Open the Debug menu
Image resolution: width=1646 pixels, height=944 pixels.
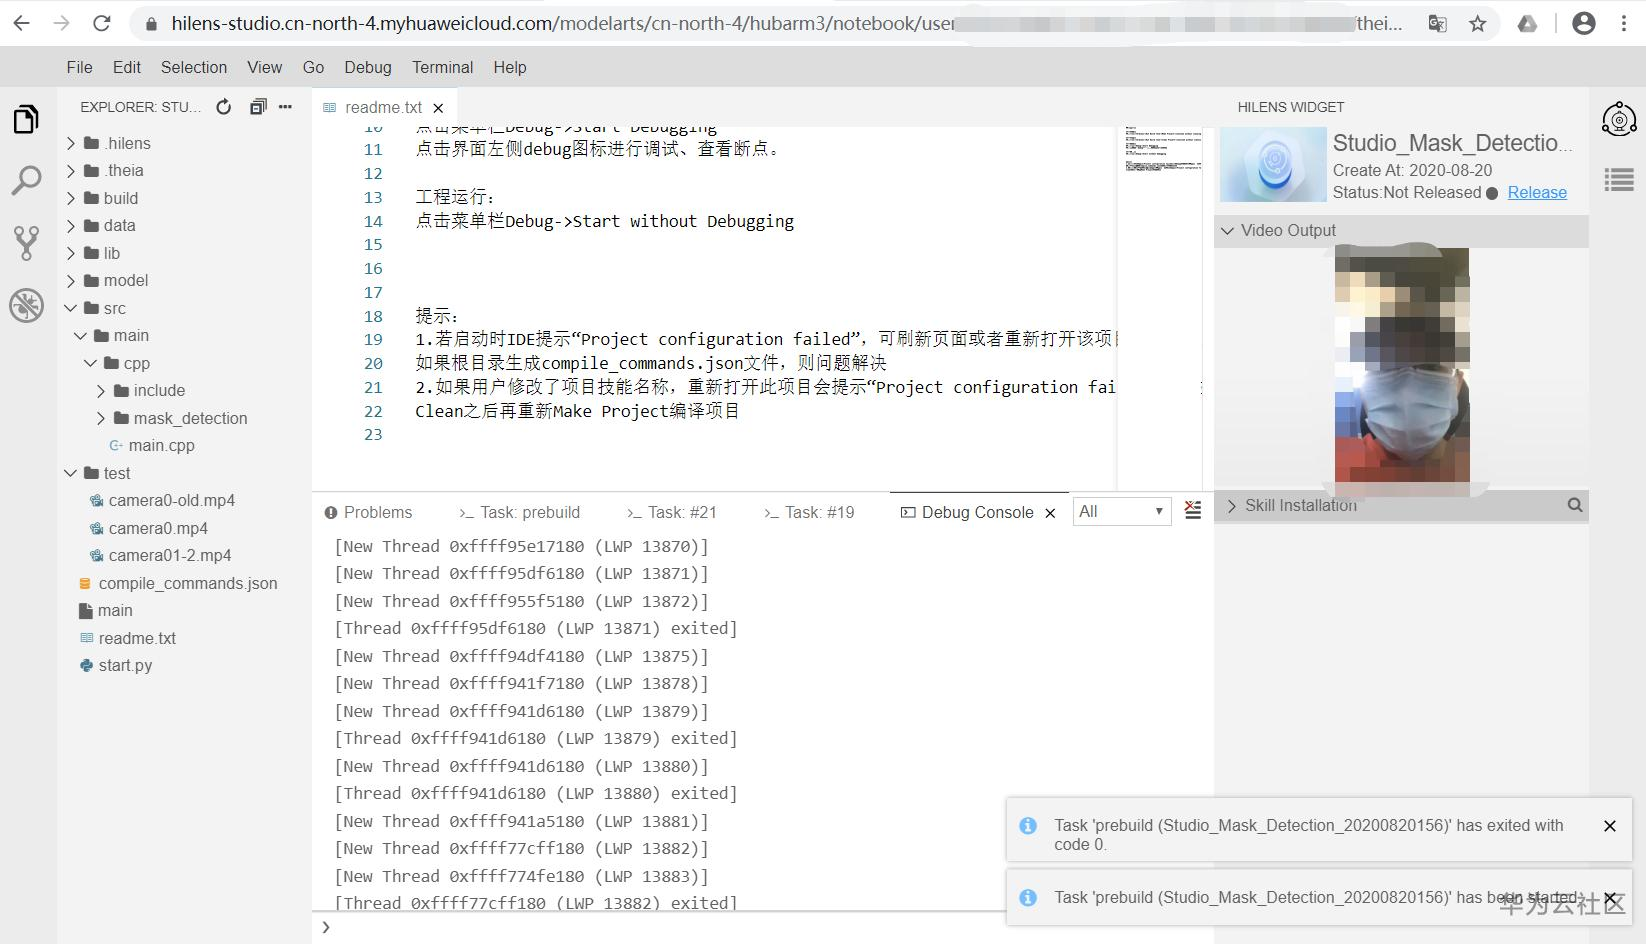point(367,67)
